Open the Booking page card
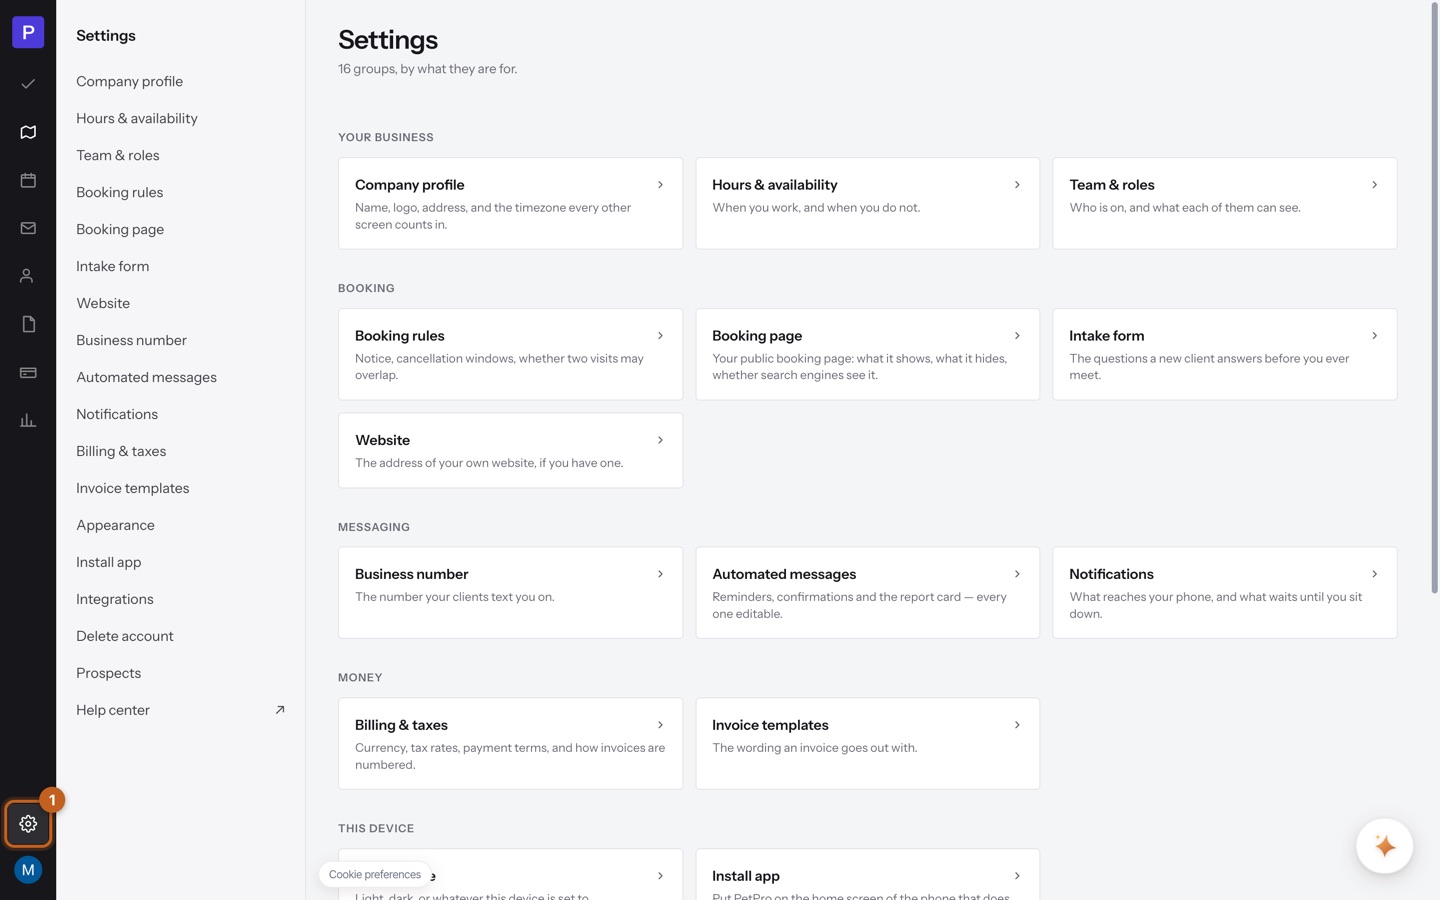The image size is (1440, 900). pos(867,354)
